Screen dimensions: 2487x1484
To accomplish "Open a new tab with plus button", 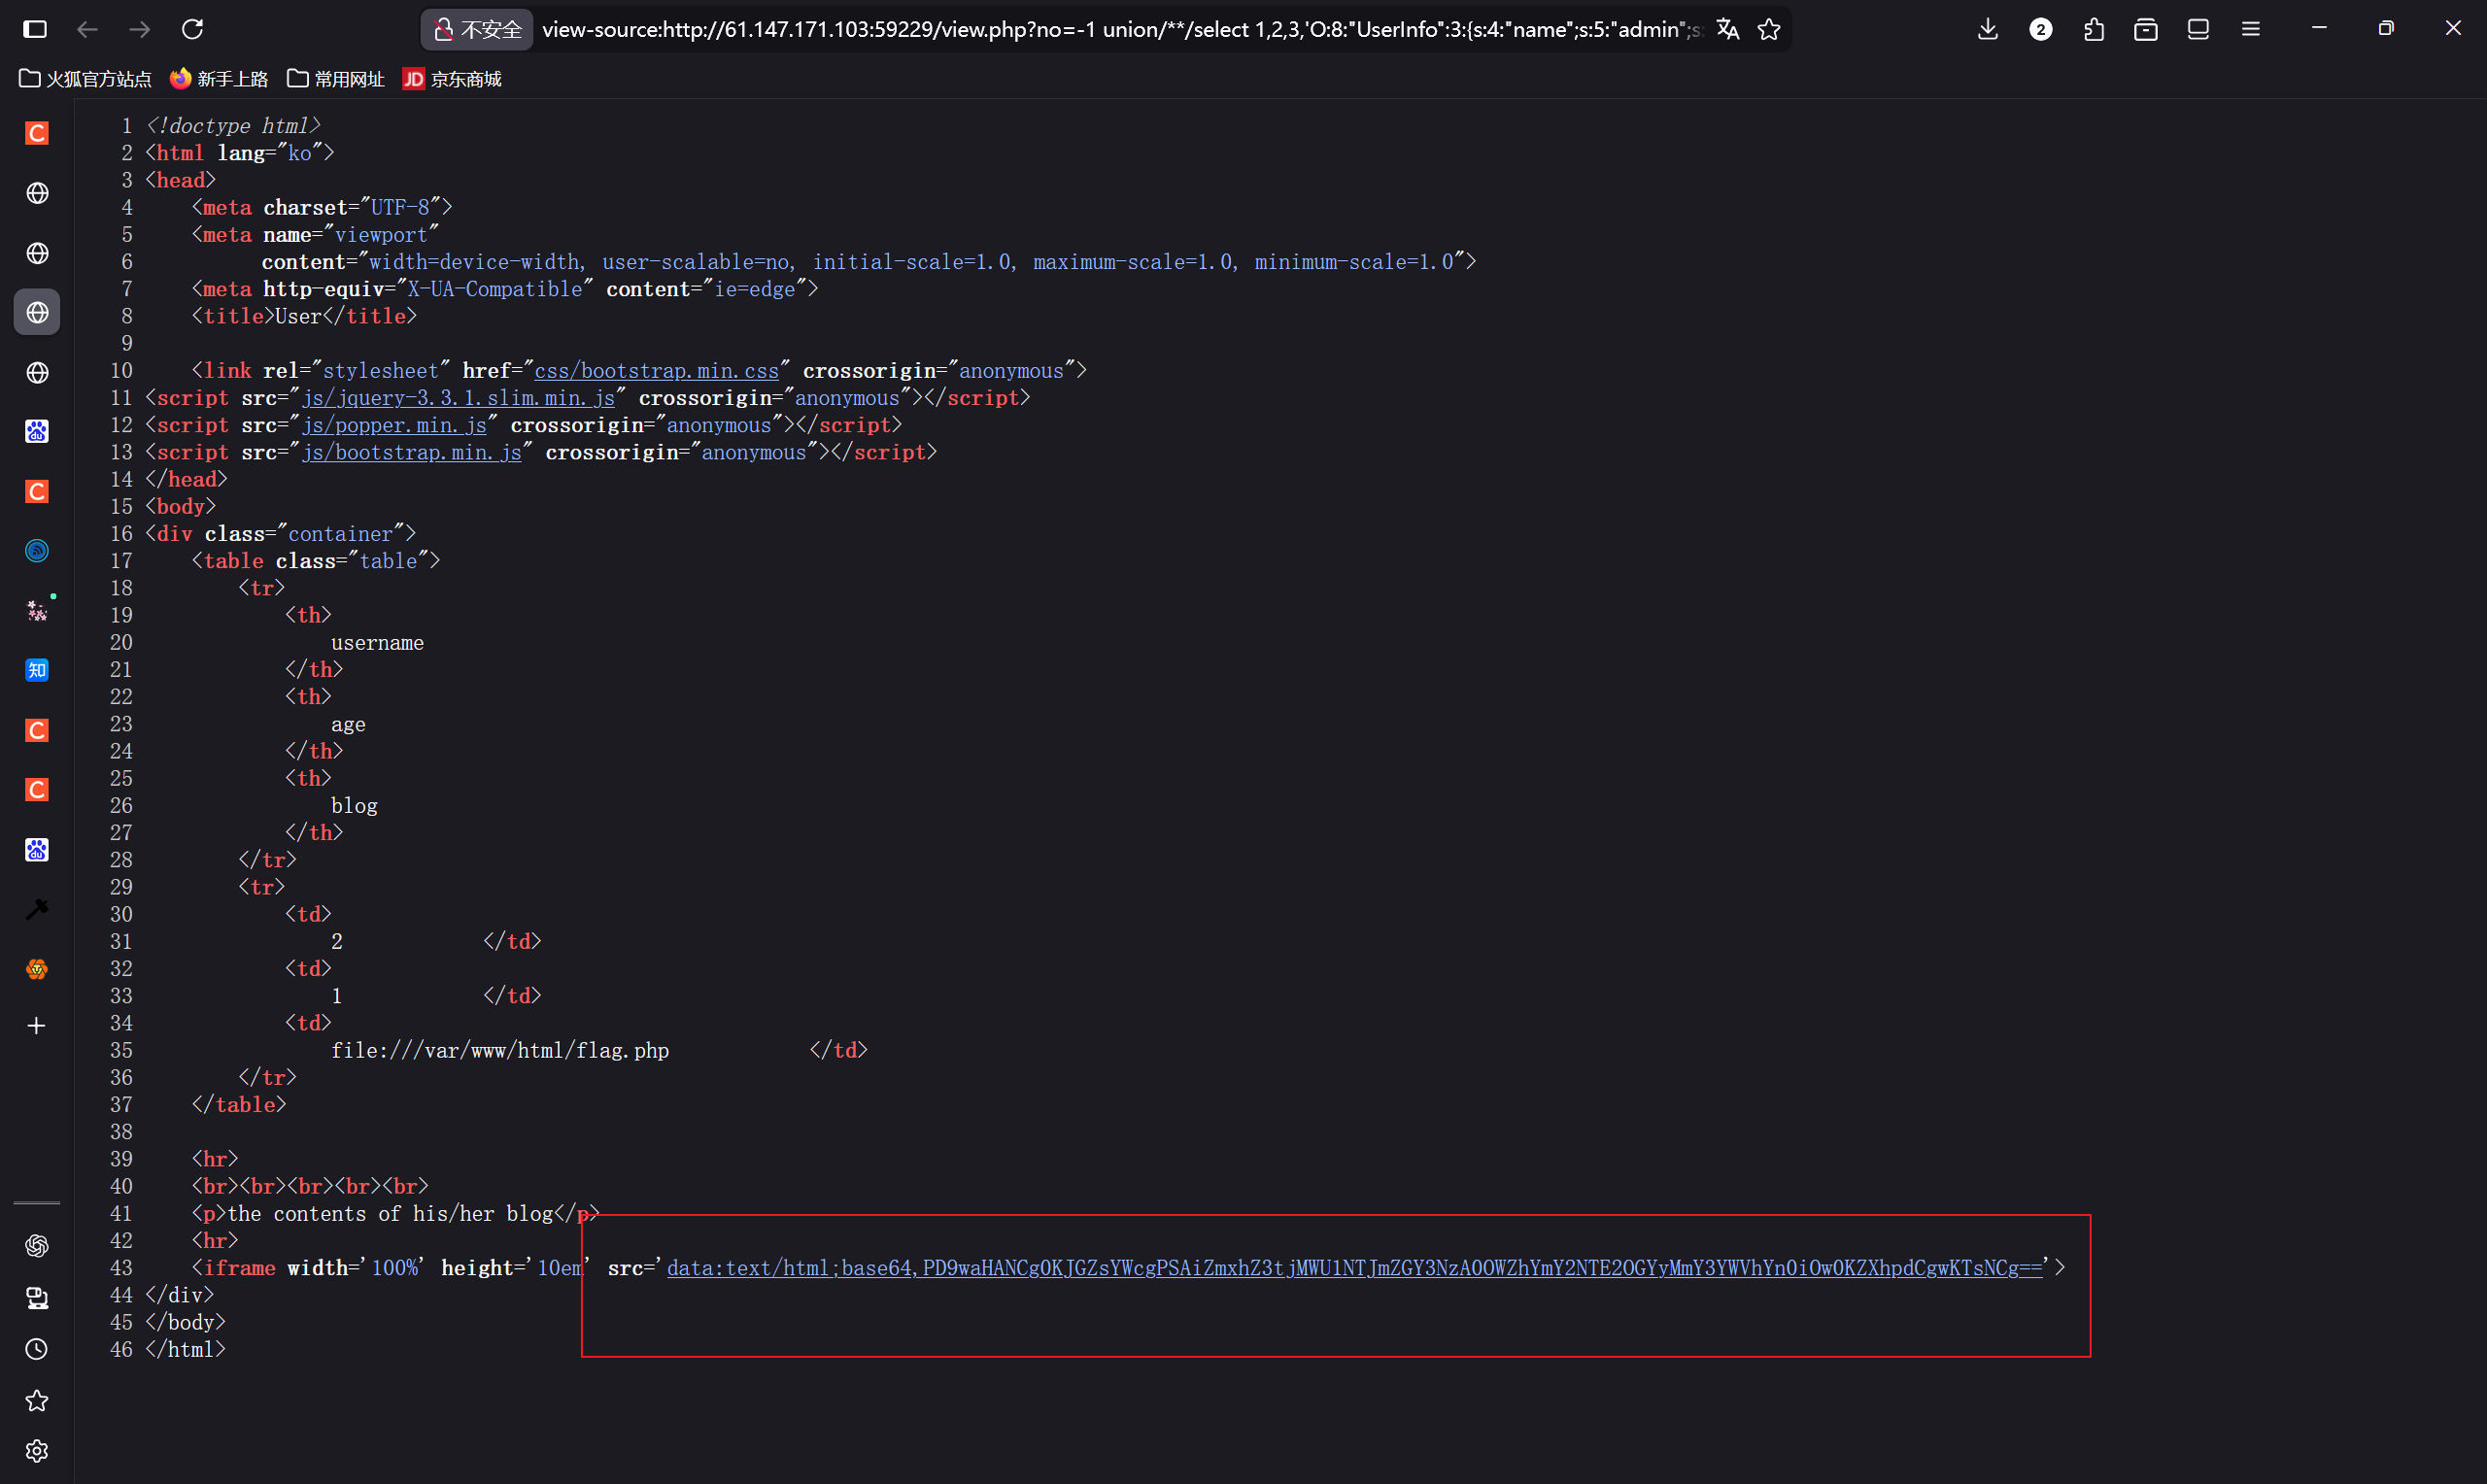I will click(37, 1026).
